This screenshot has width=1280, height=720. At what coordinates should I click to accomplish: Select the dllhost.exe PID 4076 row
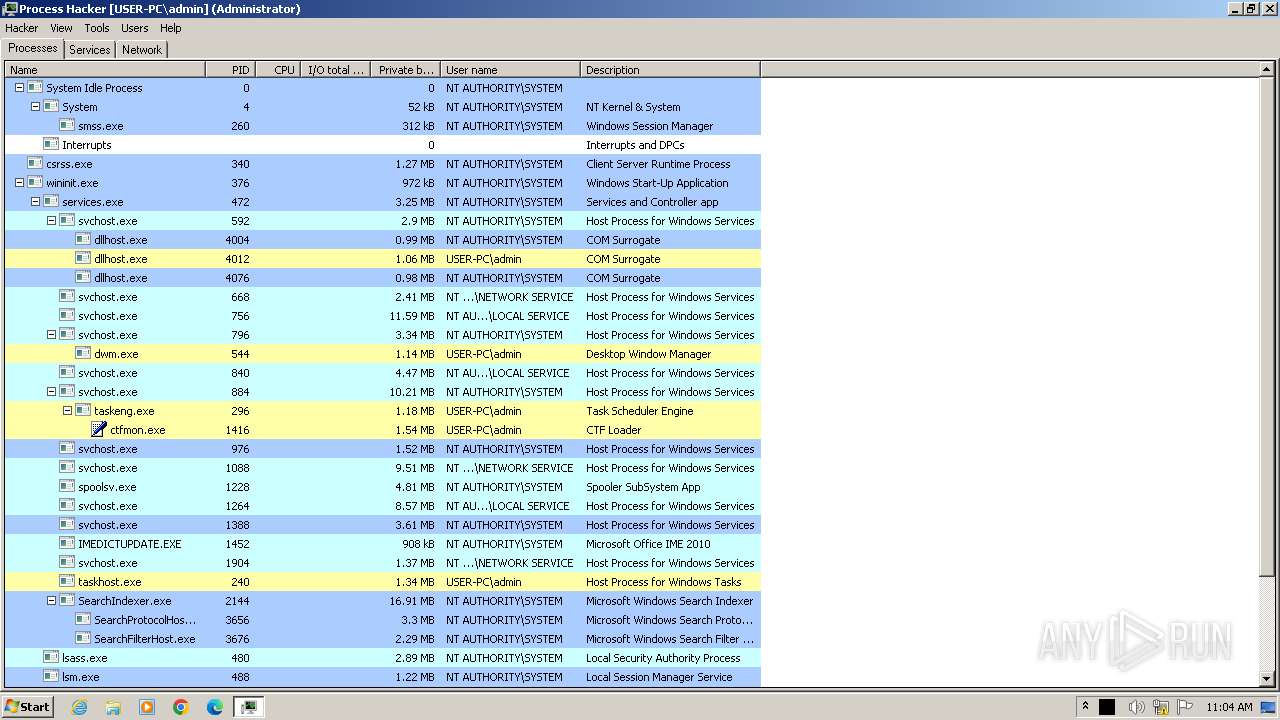point(383,278)
